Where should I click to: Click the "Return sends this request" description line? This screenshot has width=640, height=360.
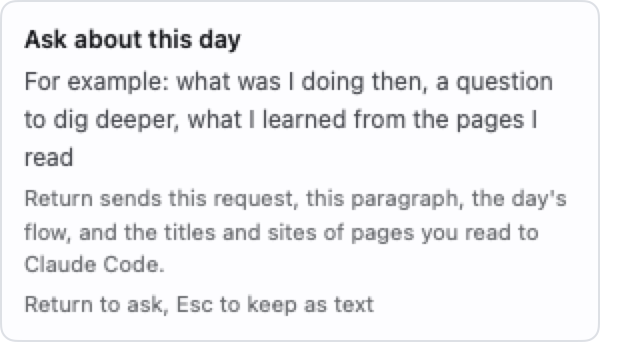[x=296, y=199]
